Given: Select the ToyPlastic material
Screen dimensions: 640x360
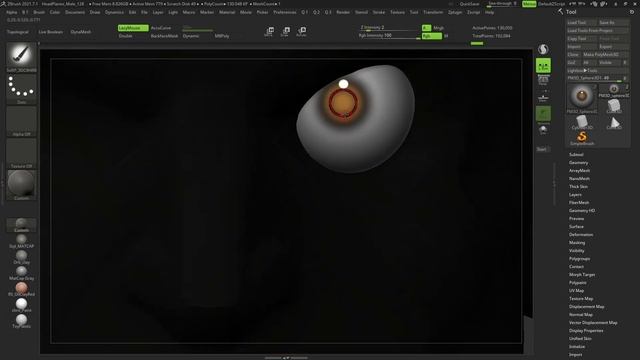Looking at the screenshot, I should [x=21, y=320].
